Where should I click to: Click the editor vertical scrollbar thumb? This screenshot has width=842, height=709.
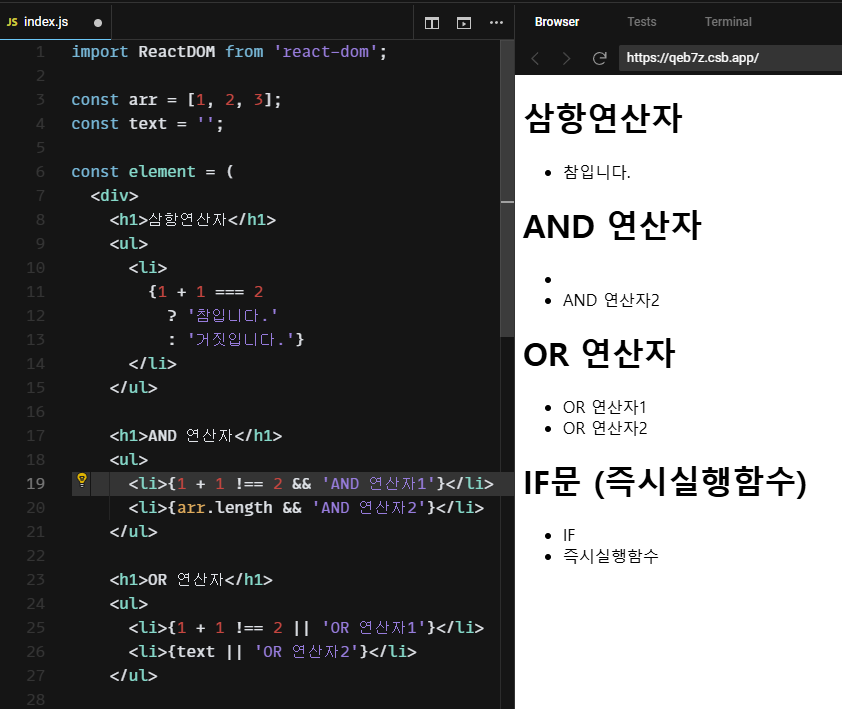[x=507, y=188]
